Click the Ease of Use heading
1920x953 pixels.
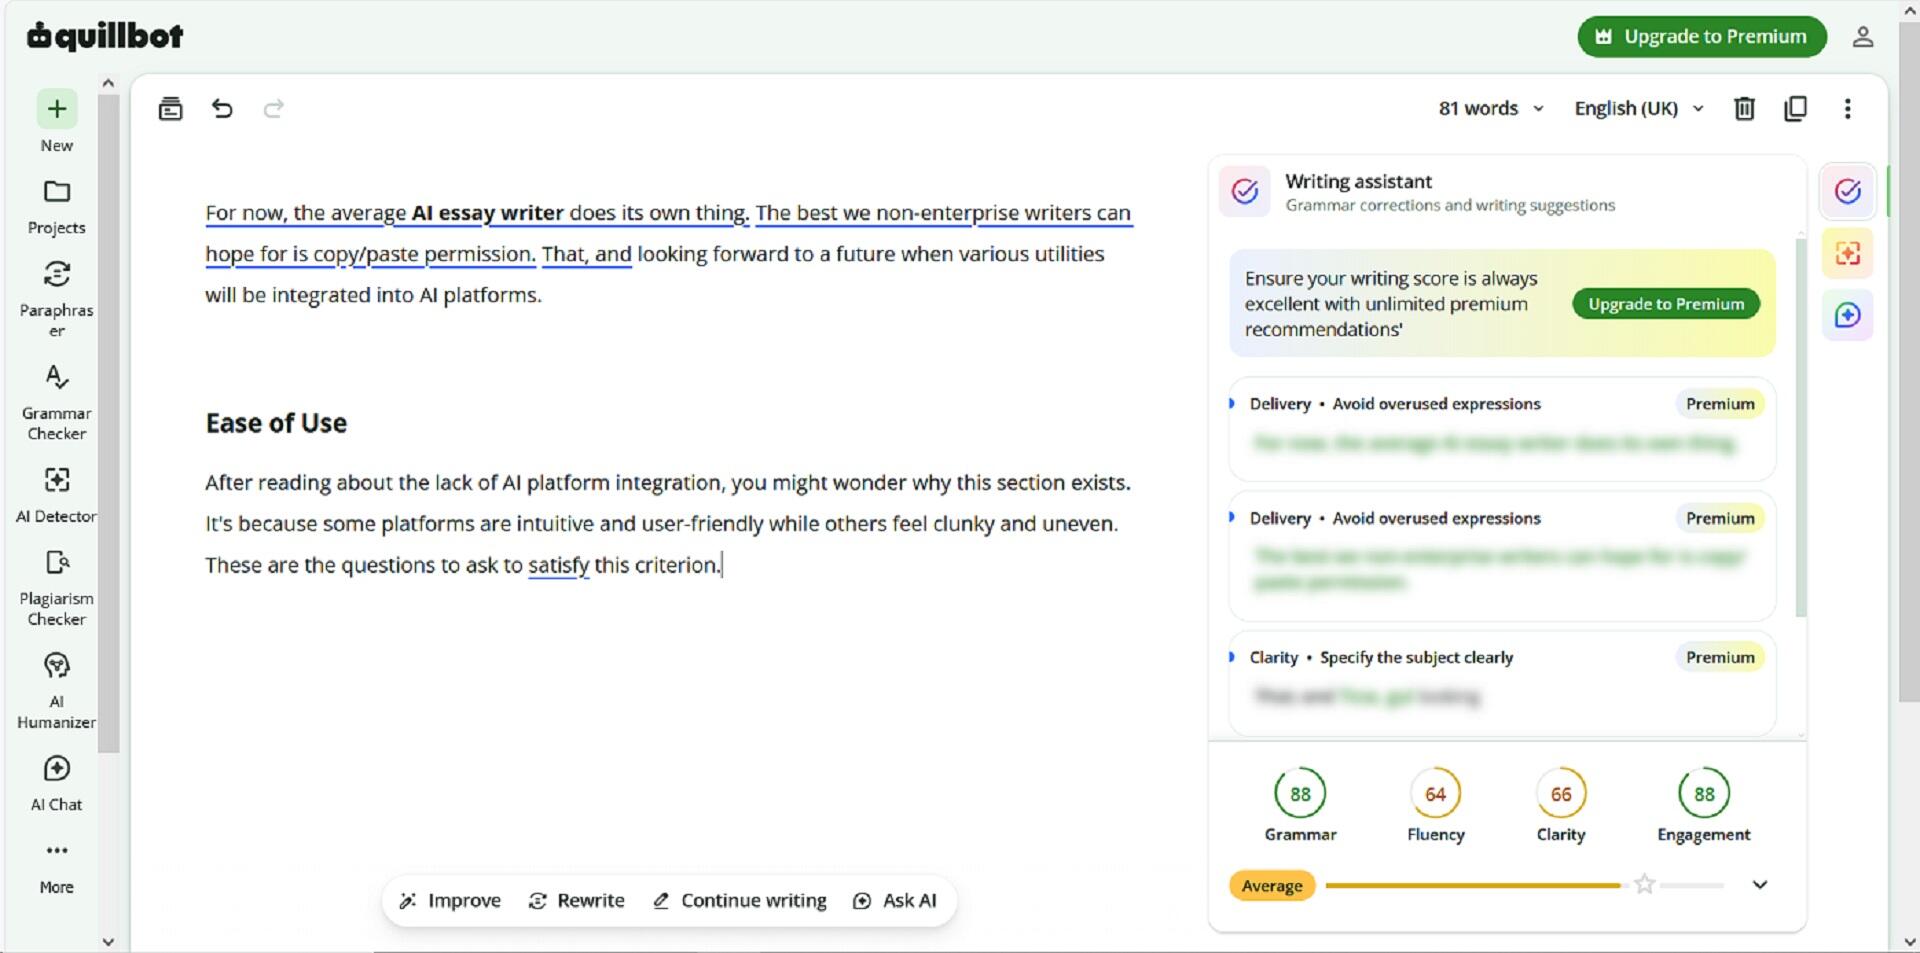pos(276,423)
